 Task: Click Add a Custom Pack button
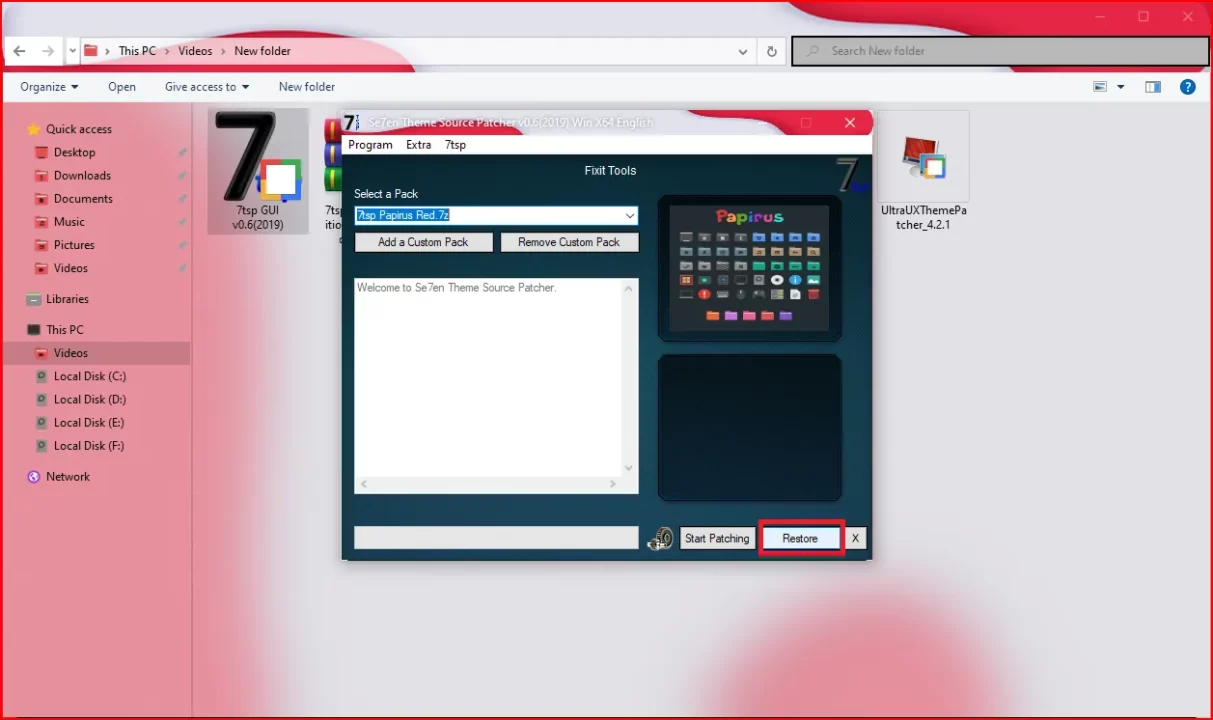(x=423, y=242)
